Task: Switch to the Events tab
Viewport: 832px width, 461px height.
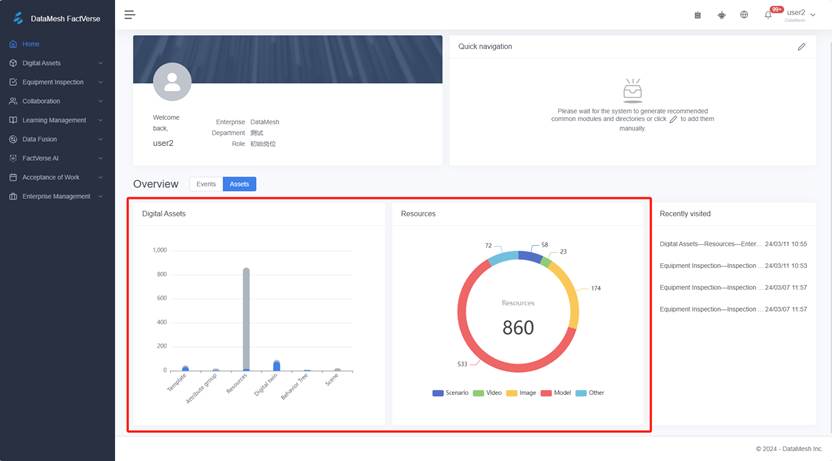Action: pyautogui.click(x=206, y=184)
